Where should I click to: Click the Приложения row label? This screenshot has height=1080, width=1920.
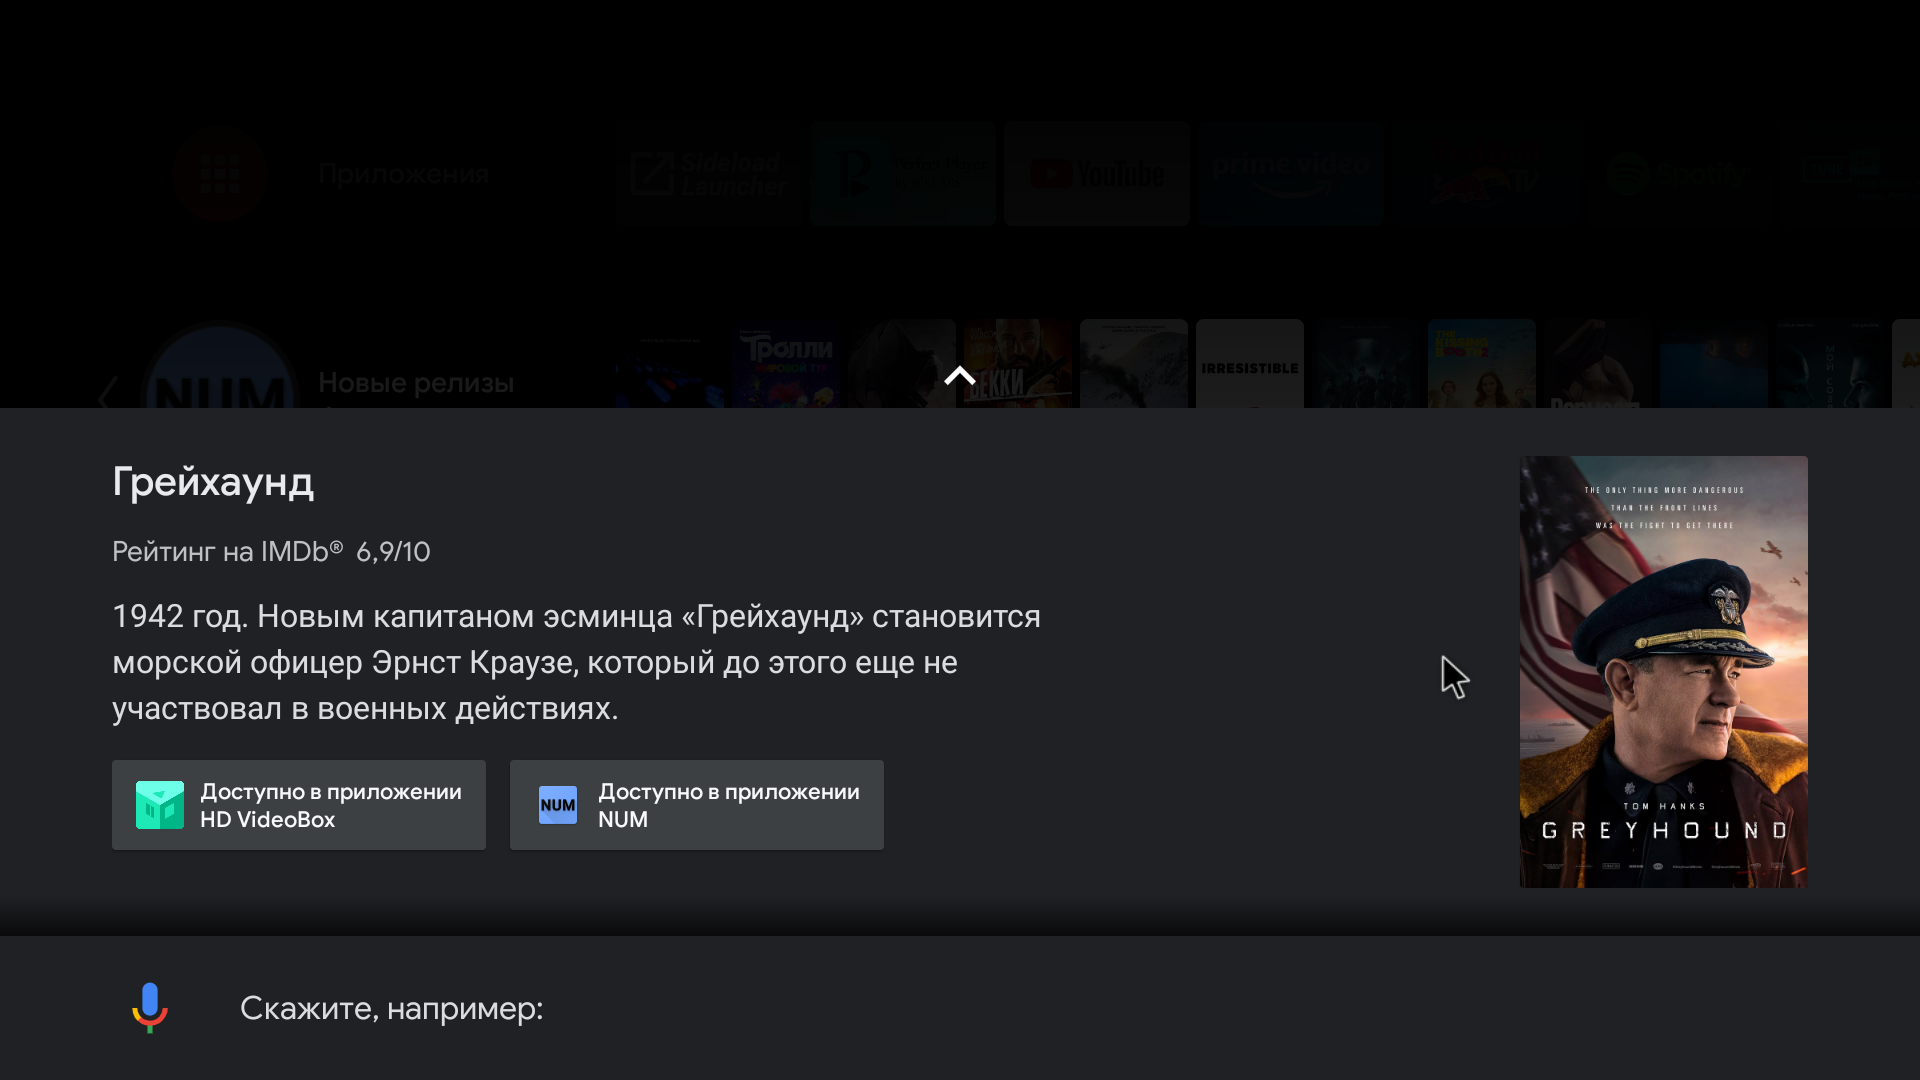404,174
